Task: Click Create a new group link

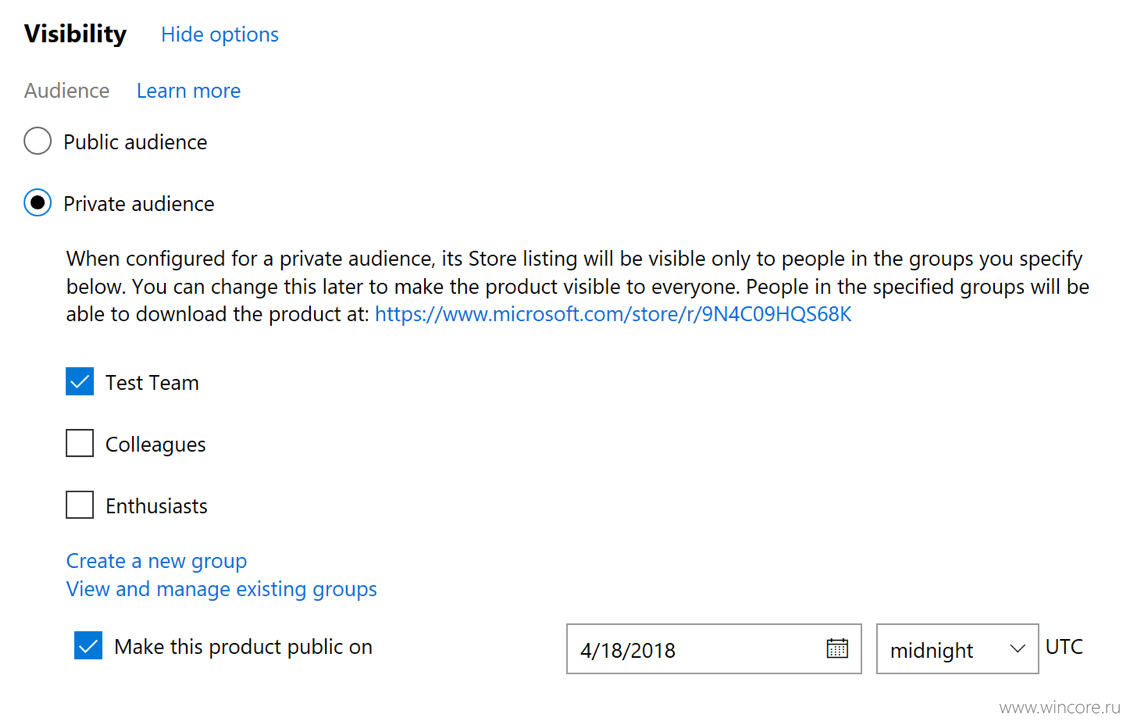Action: pos(156,561)
